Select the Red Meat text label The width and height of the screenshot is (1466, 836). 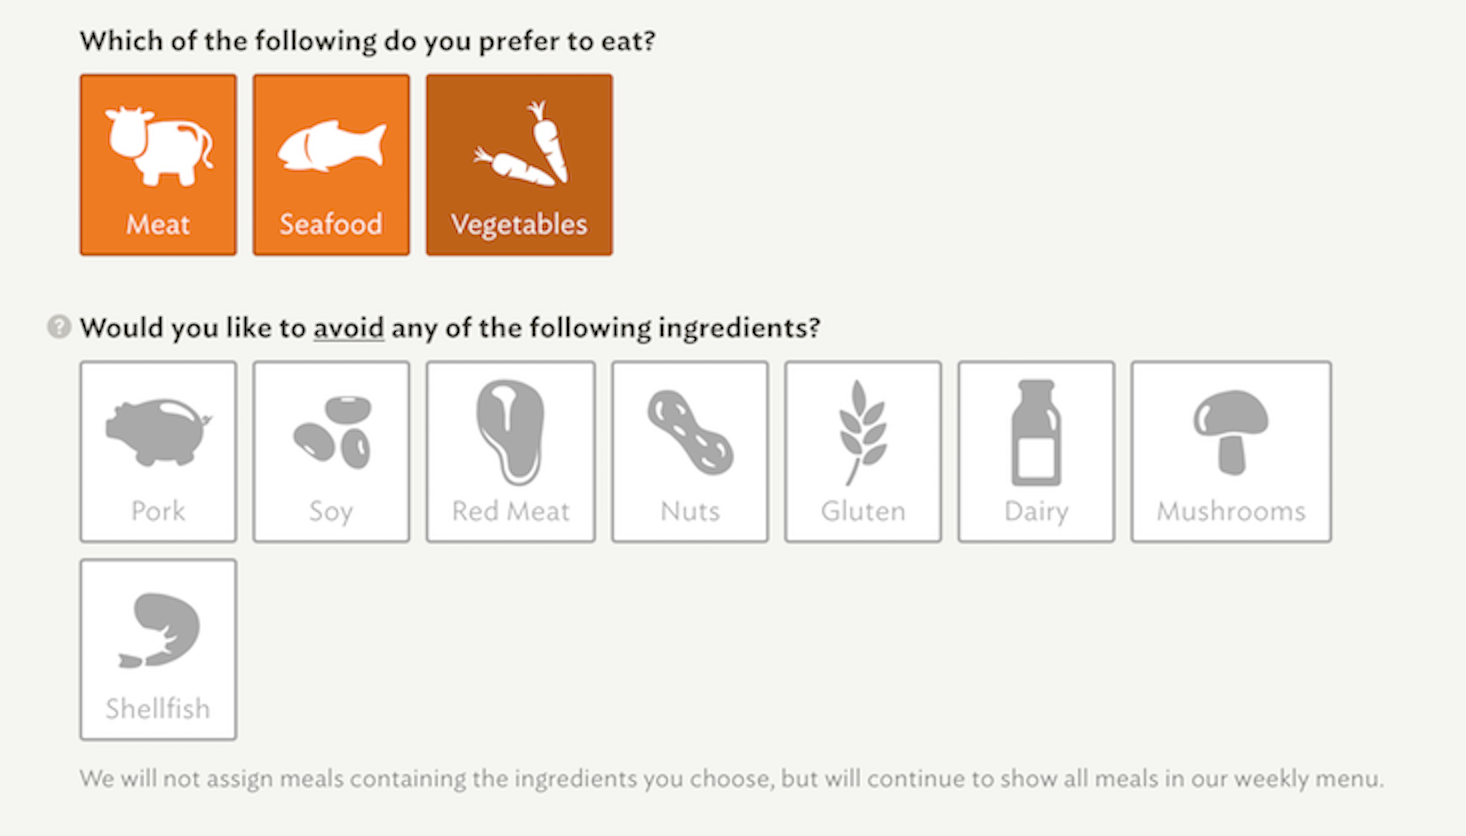click(511, 511)
